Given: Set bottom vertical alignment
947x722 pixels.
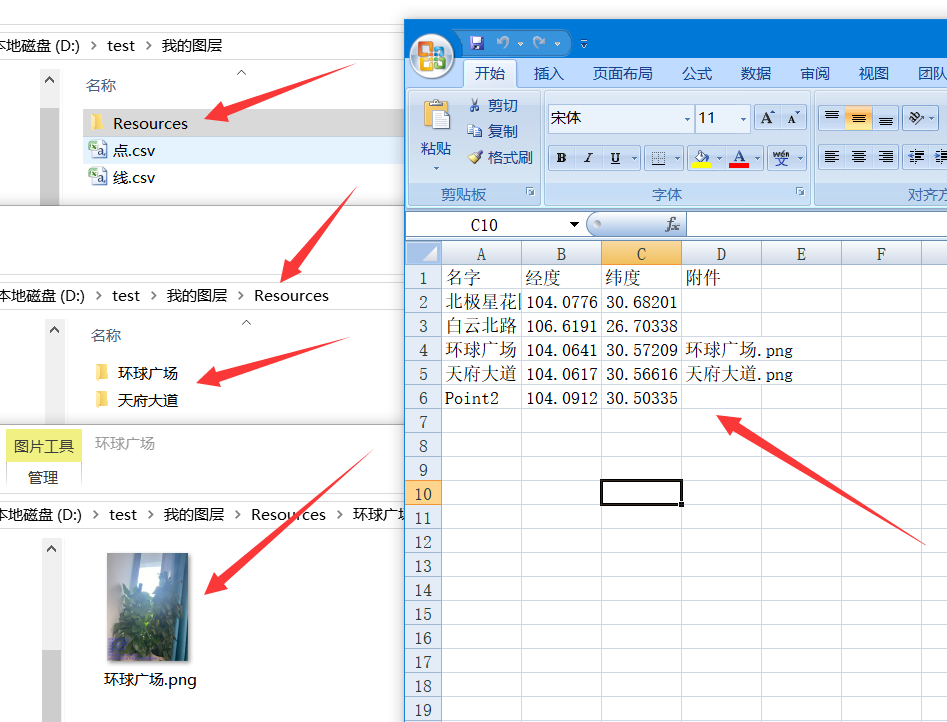Looking at the screenshot, I should coord(885,118).
